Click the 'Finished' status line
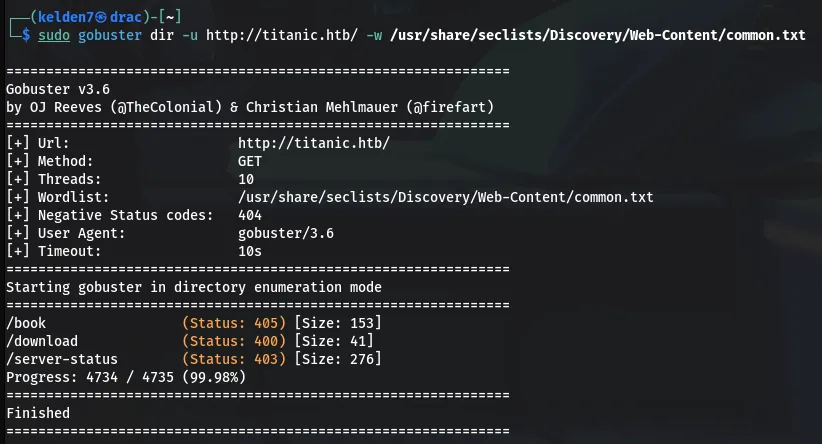This screenshot has height=444, width=822. pyautogui.click(x=38, y=413)
